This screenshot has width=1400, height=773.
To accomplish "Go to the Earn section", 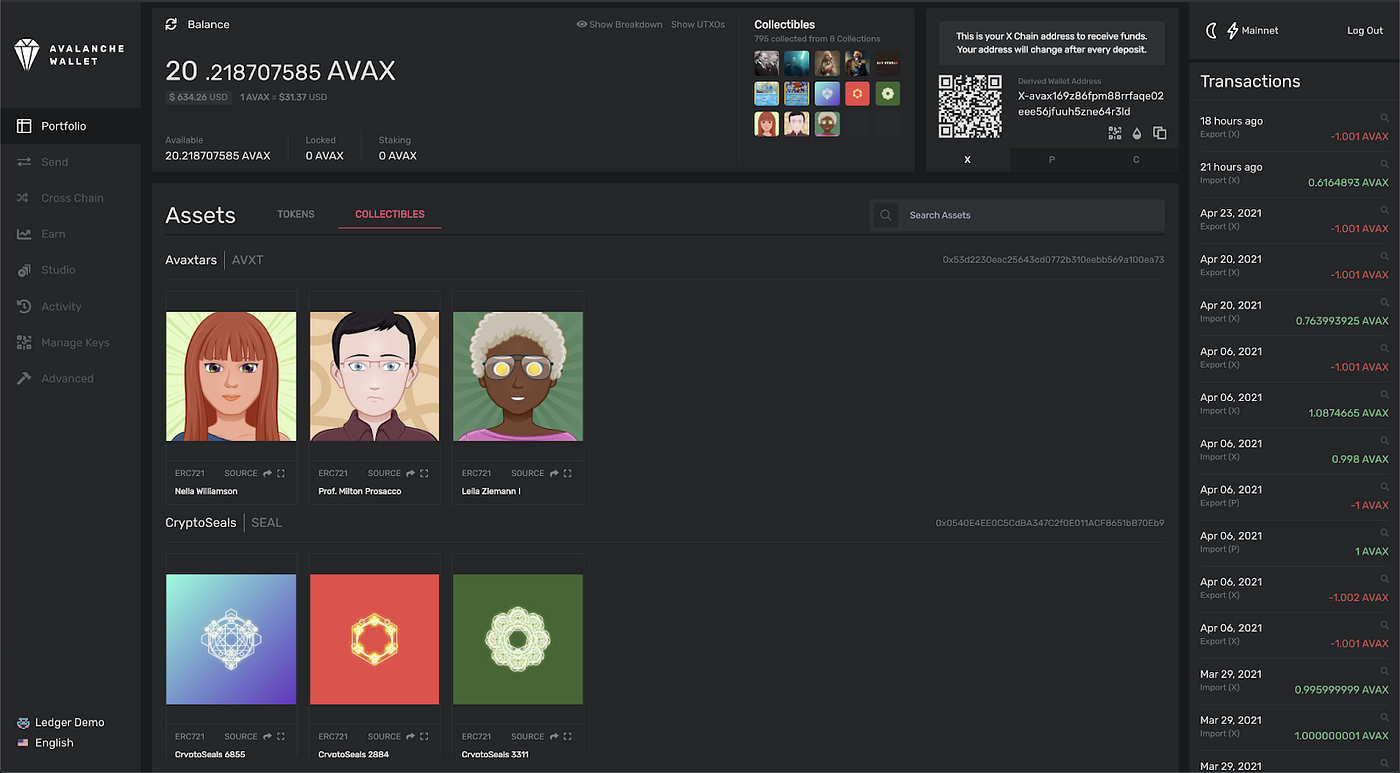I will (x=70, y=234).
